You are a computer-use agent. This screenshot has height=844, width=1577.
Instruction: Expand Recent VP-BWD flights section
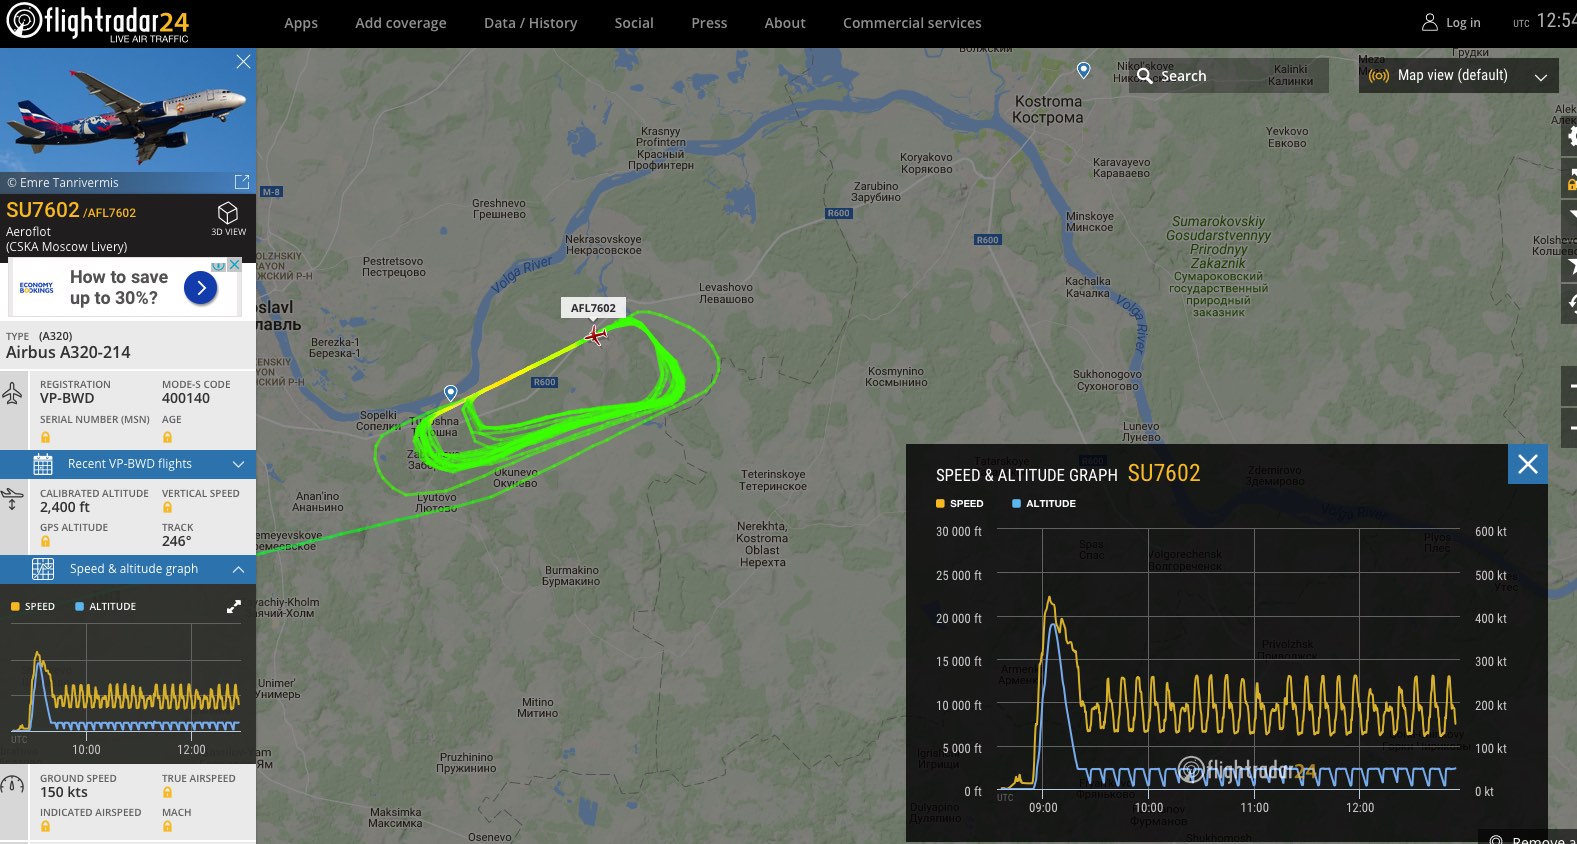[128, 464]
